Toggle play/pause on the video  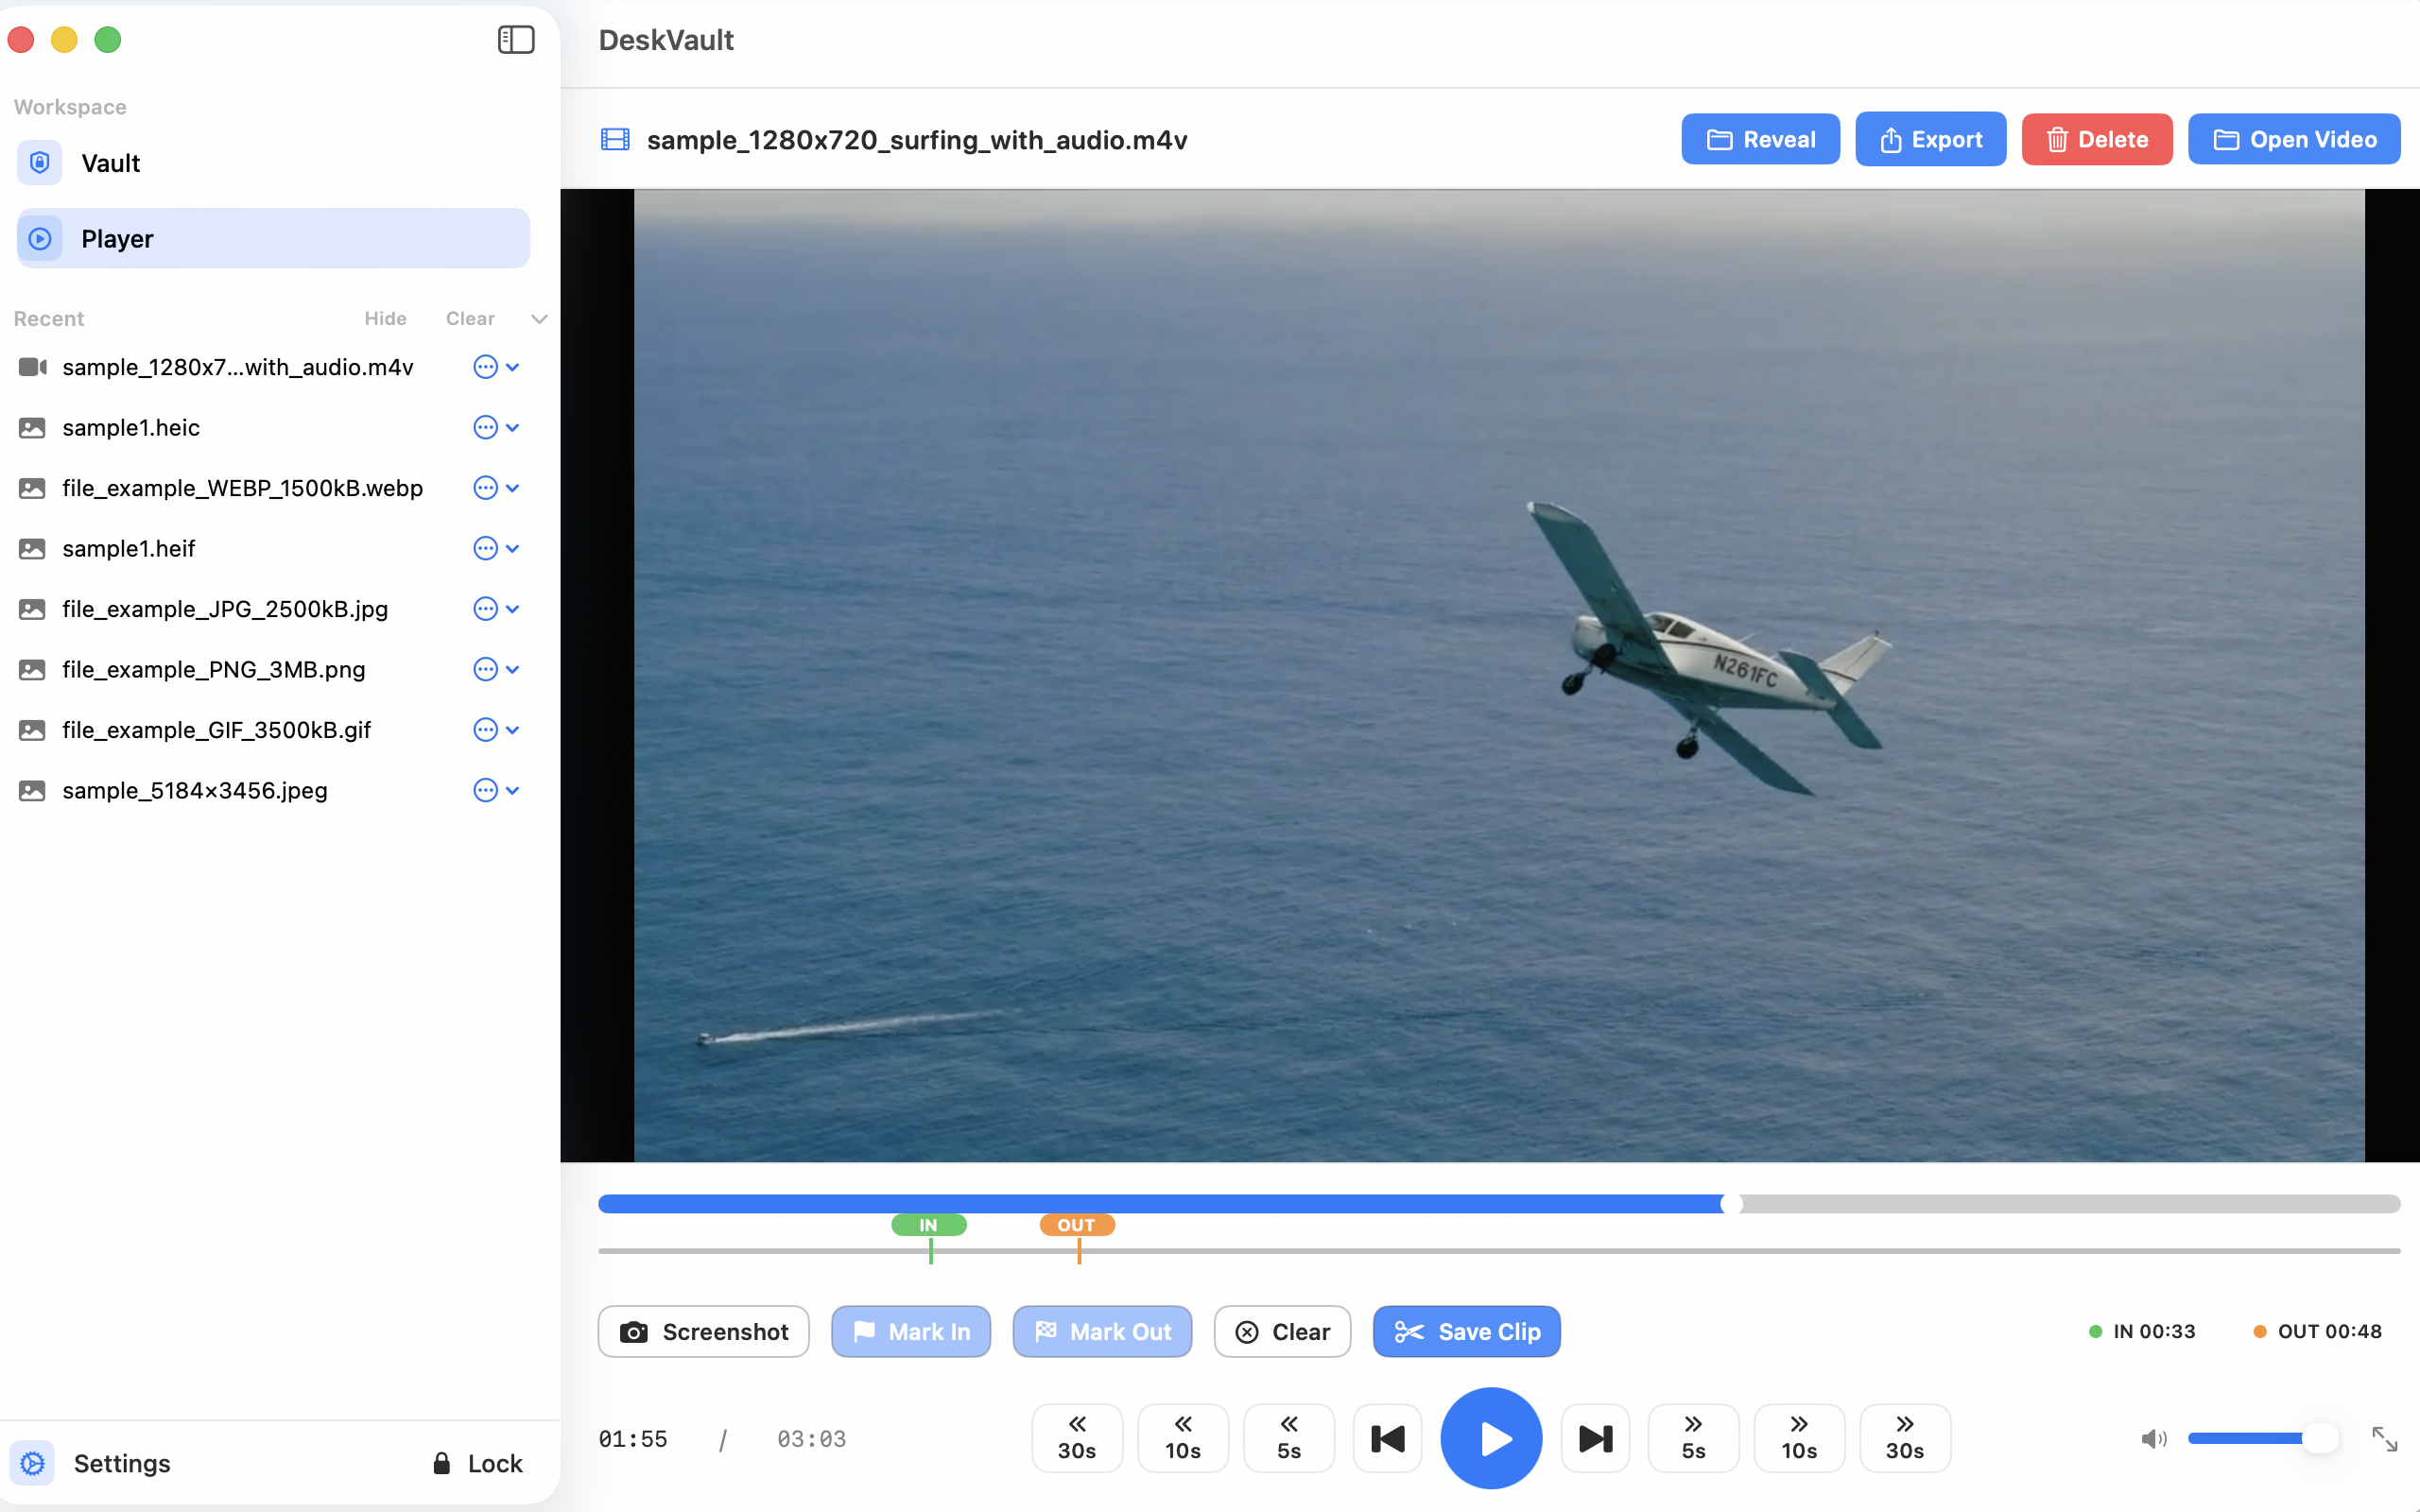tap(1490, 1437)
